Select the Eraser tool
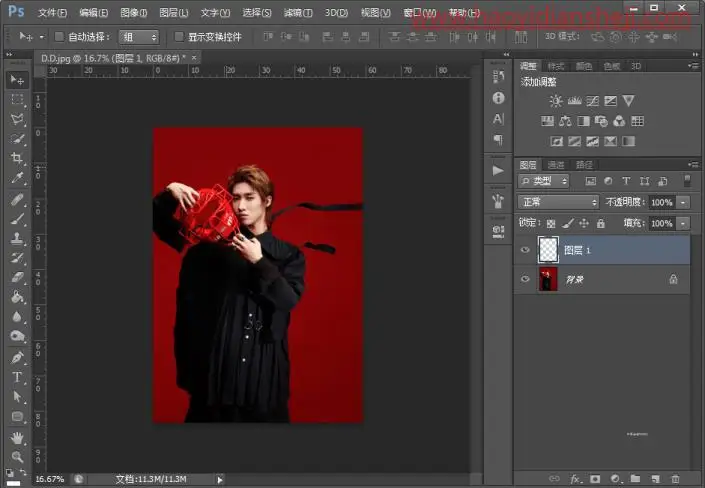The image size is (705, 488). coord(17,278)
